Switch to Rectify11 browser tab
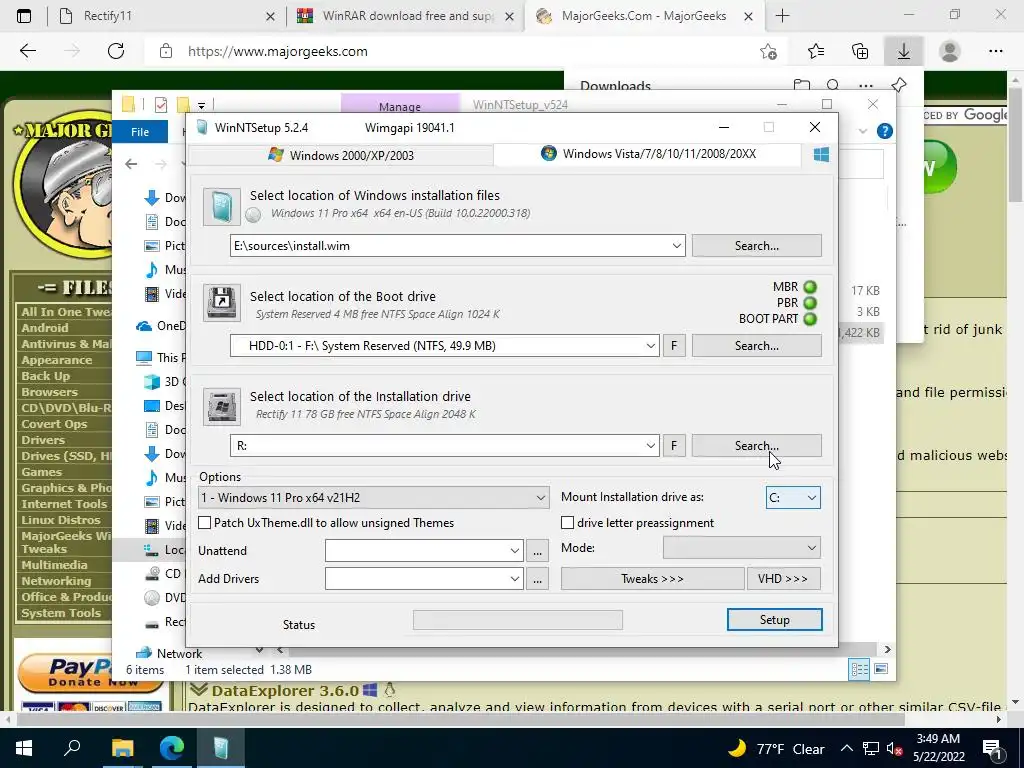The image size is (1024, 768). click(167, 16)
